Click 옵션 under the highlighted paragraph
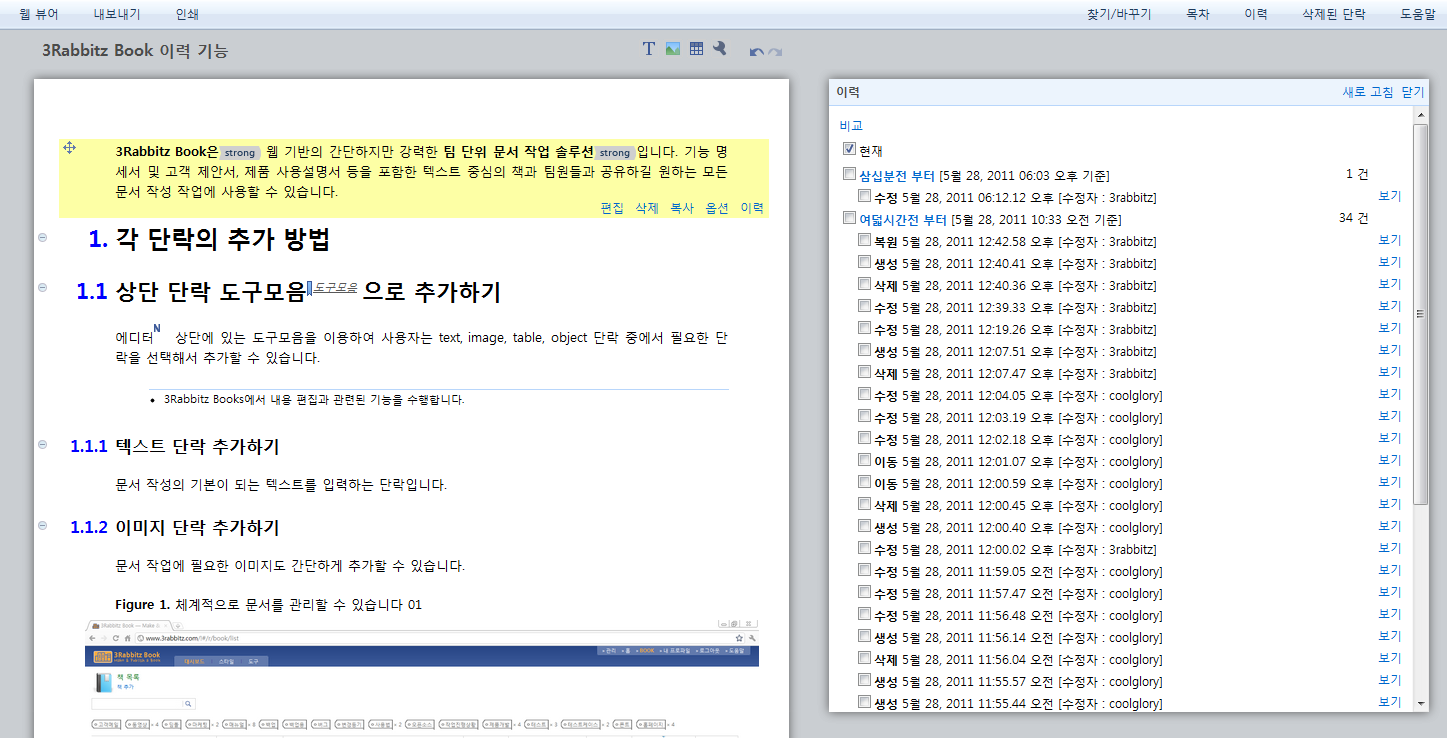The width and height of the screenshot is (1447, 738). pyautogui.click(x=717, y=208)
